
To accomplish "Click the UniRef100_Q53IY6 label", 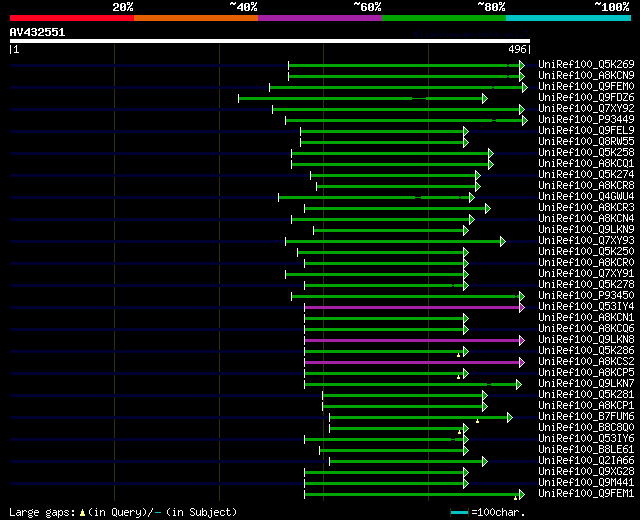I will (x=586, y=439).
